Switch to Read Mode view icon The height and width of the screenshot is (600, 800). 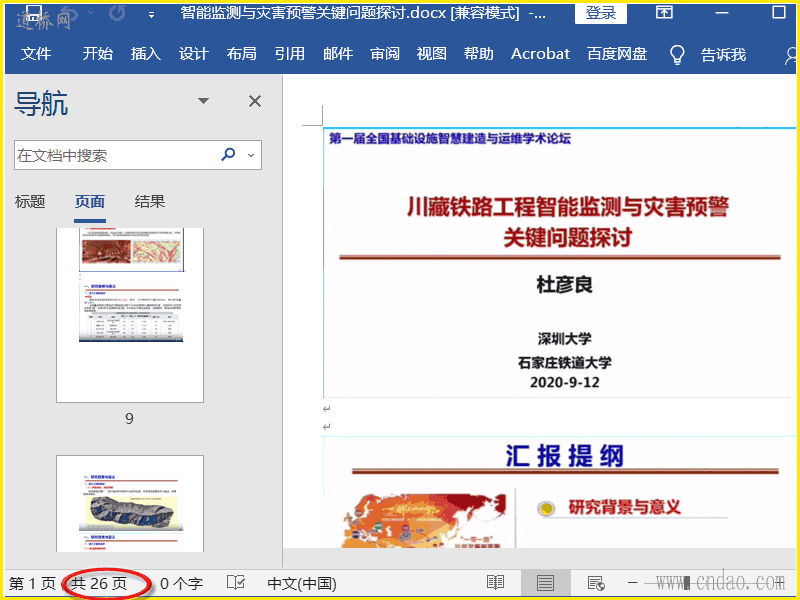coord(495,583)
